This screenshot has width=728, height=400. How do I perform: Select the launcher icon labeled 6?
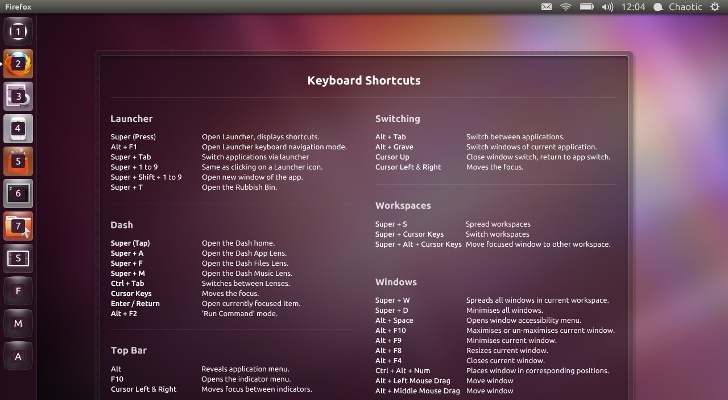[18, 194]
